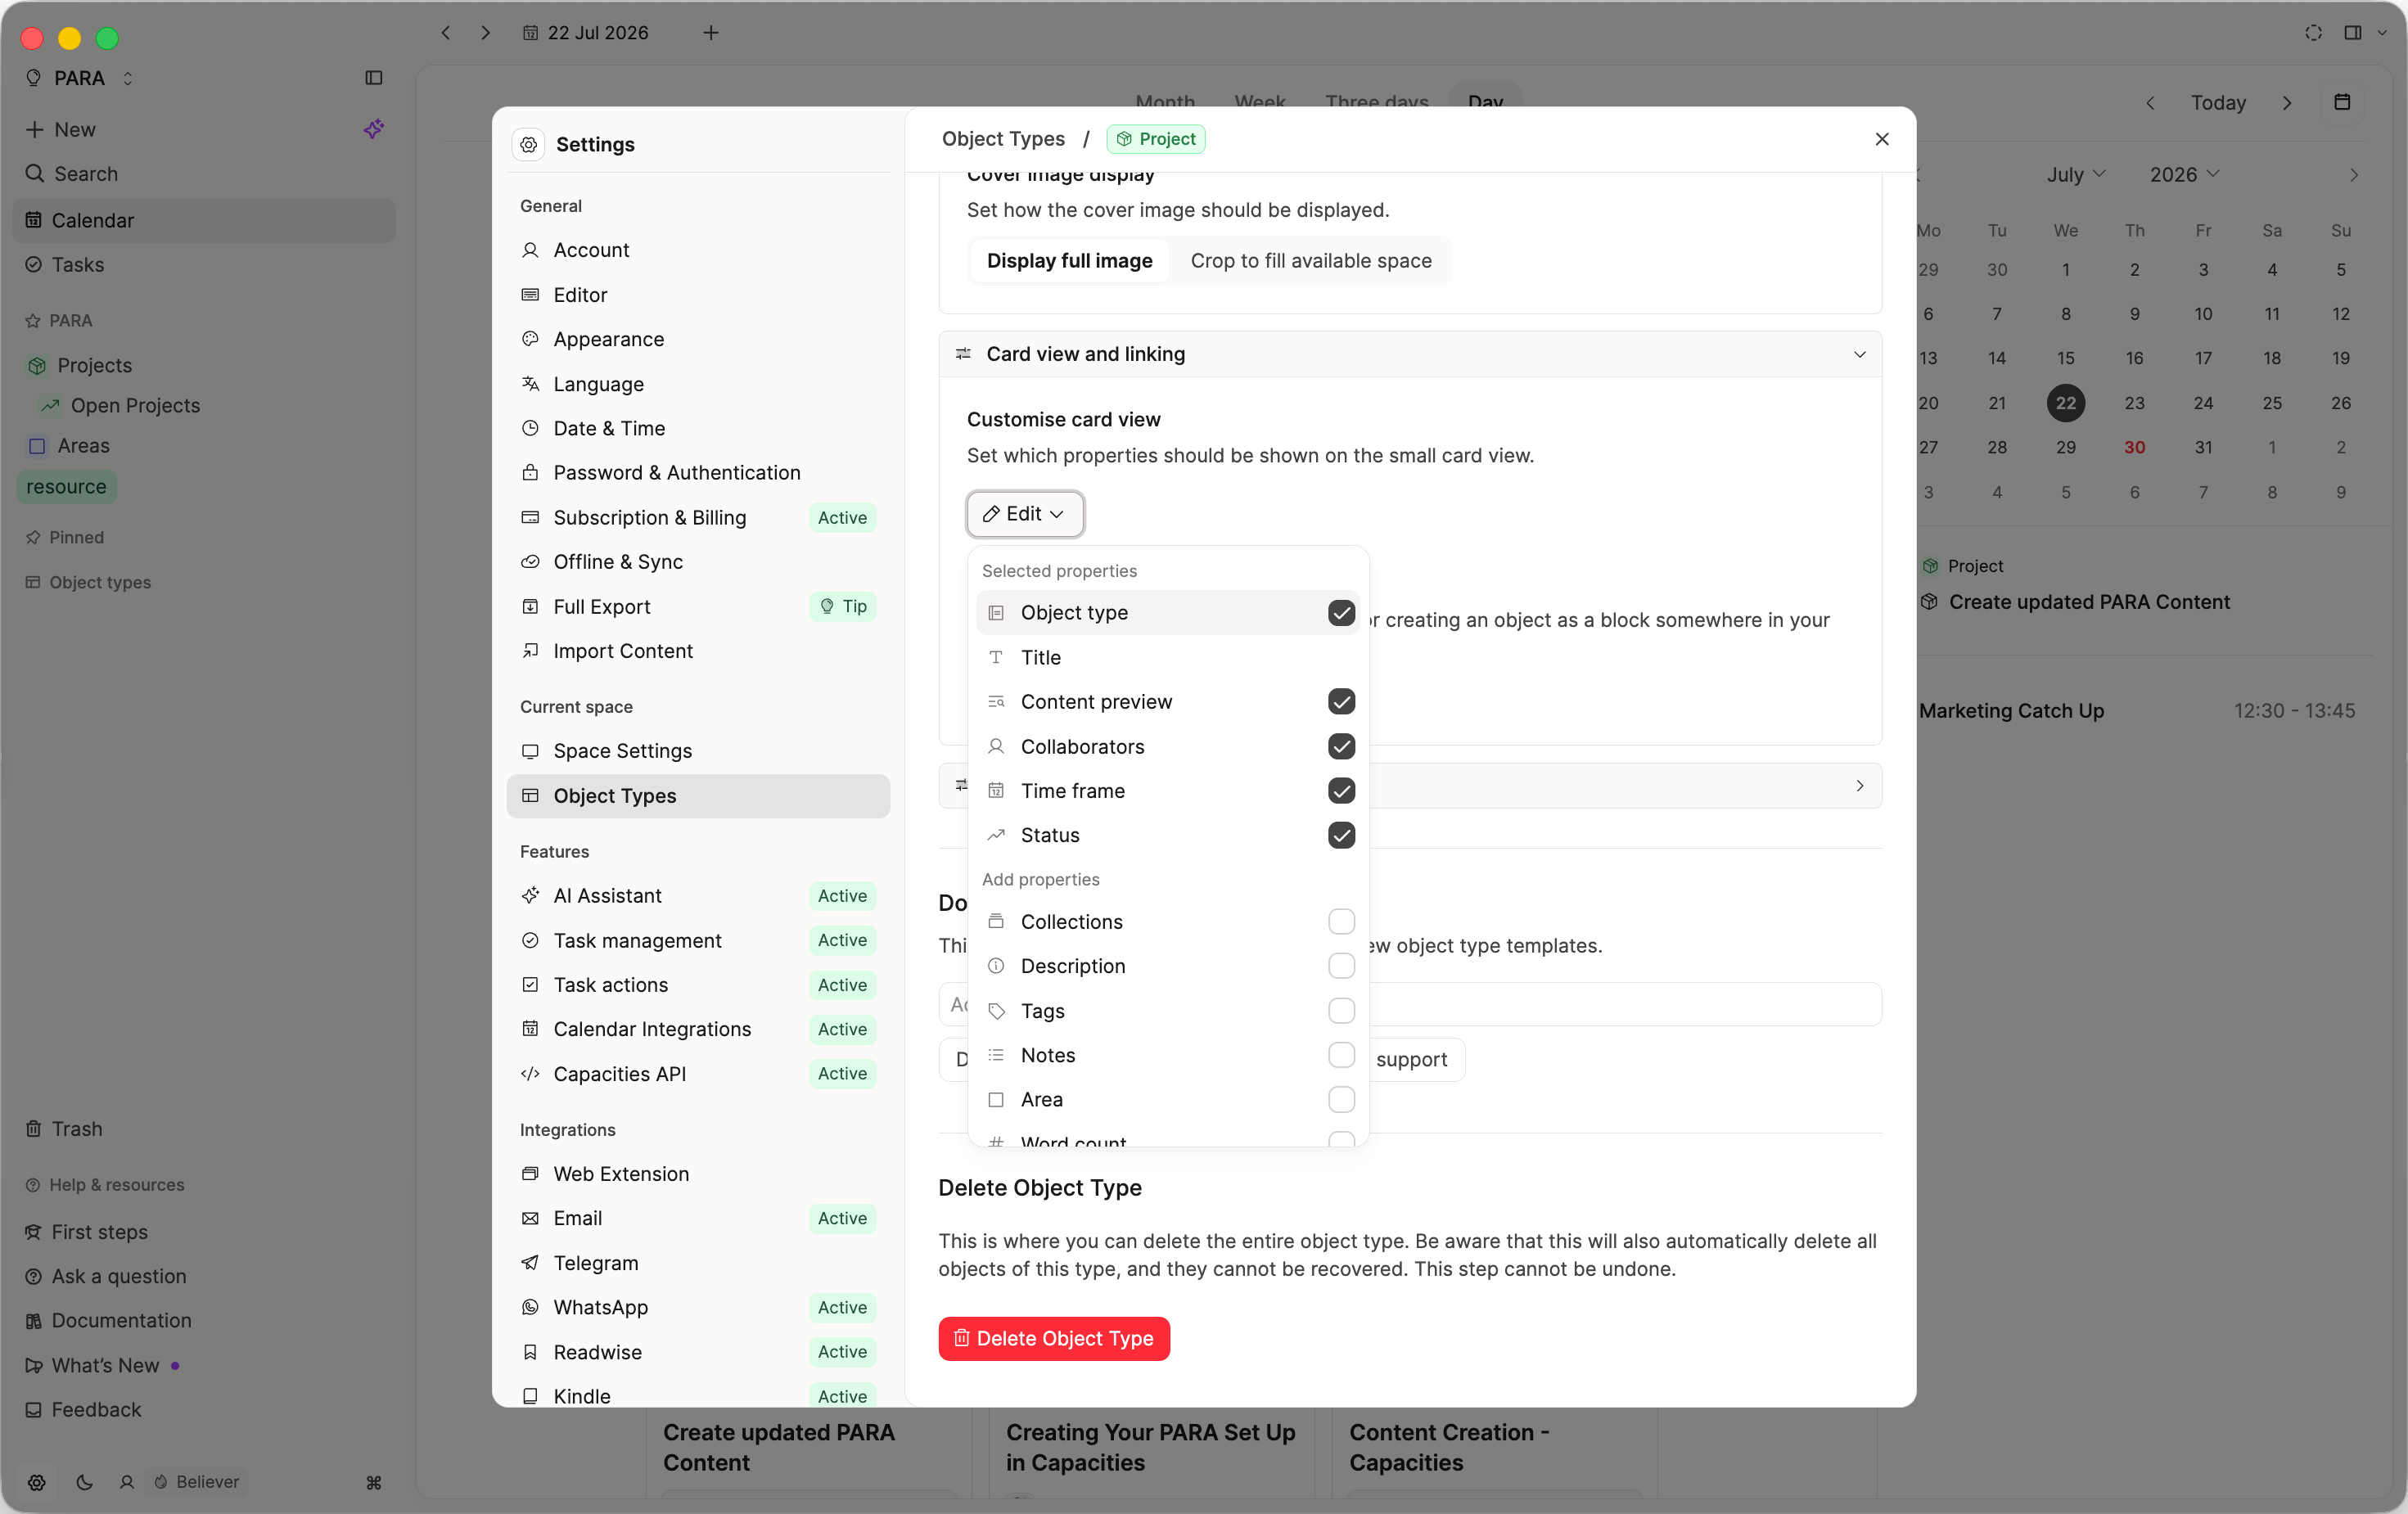The image size is (2408, 1514).
Task: Switch space using the PARA selector
Action: (x=80, y=78)
